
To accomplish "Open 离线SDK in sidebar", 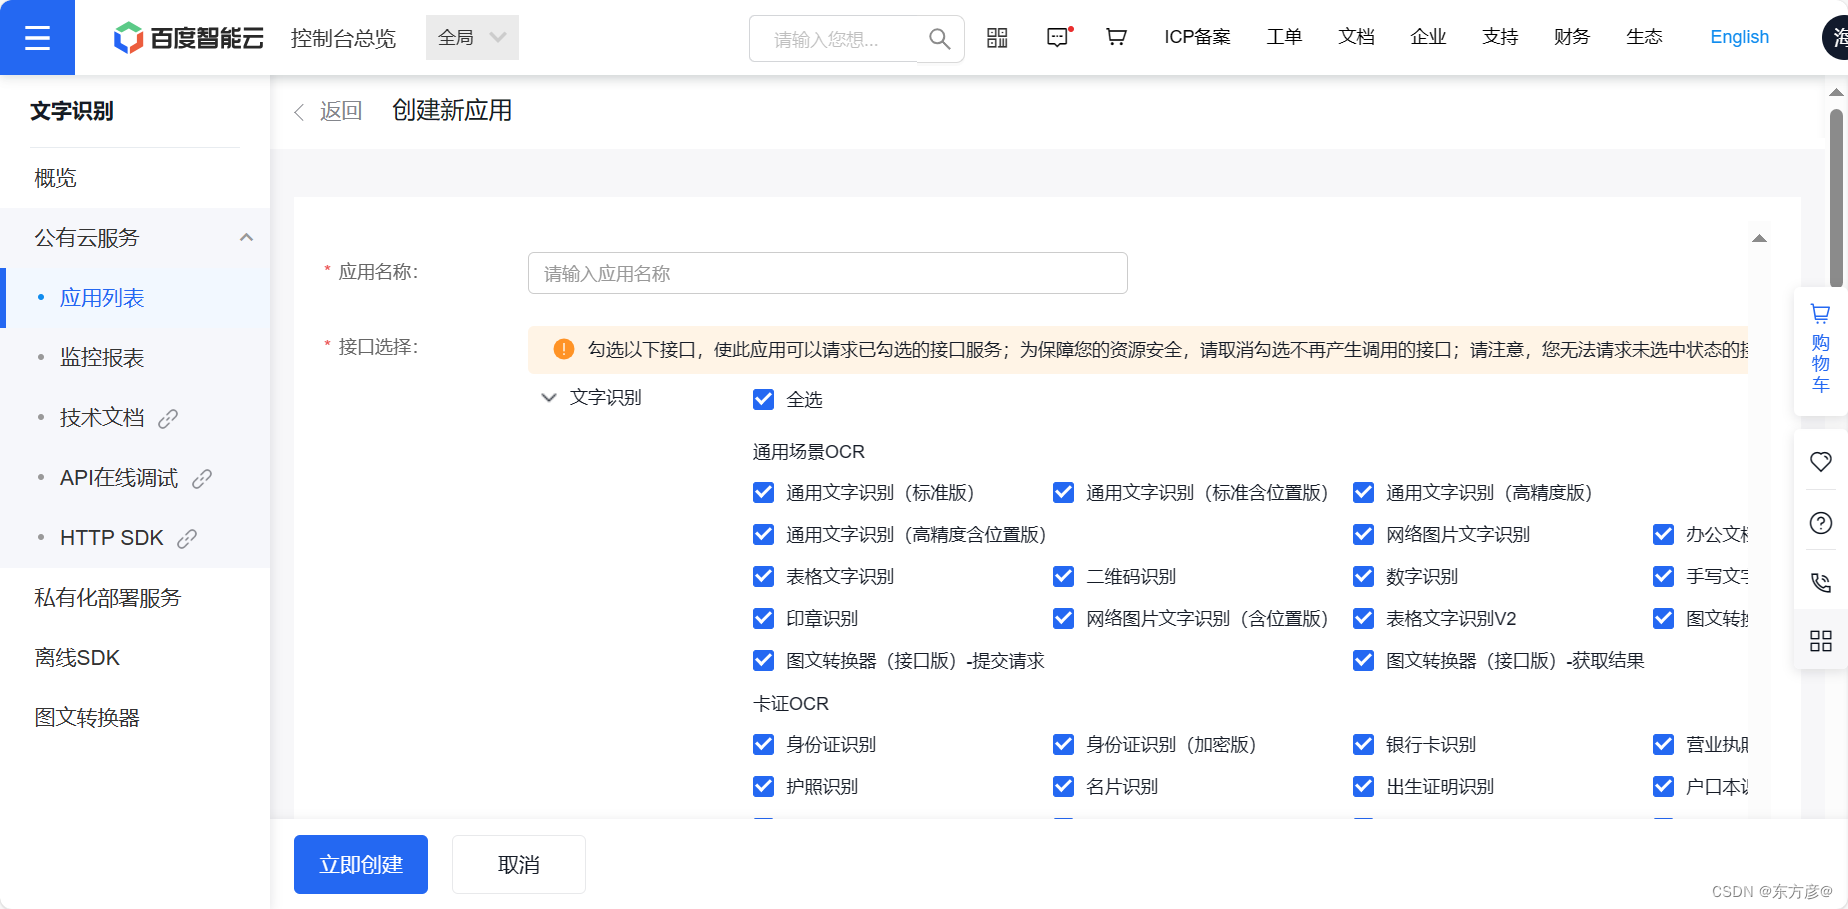I will point(77,658).
